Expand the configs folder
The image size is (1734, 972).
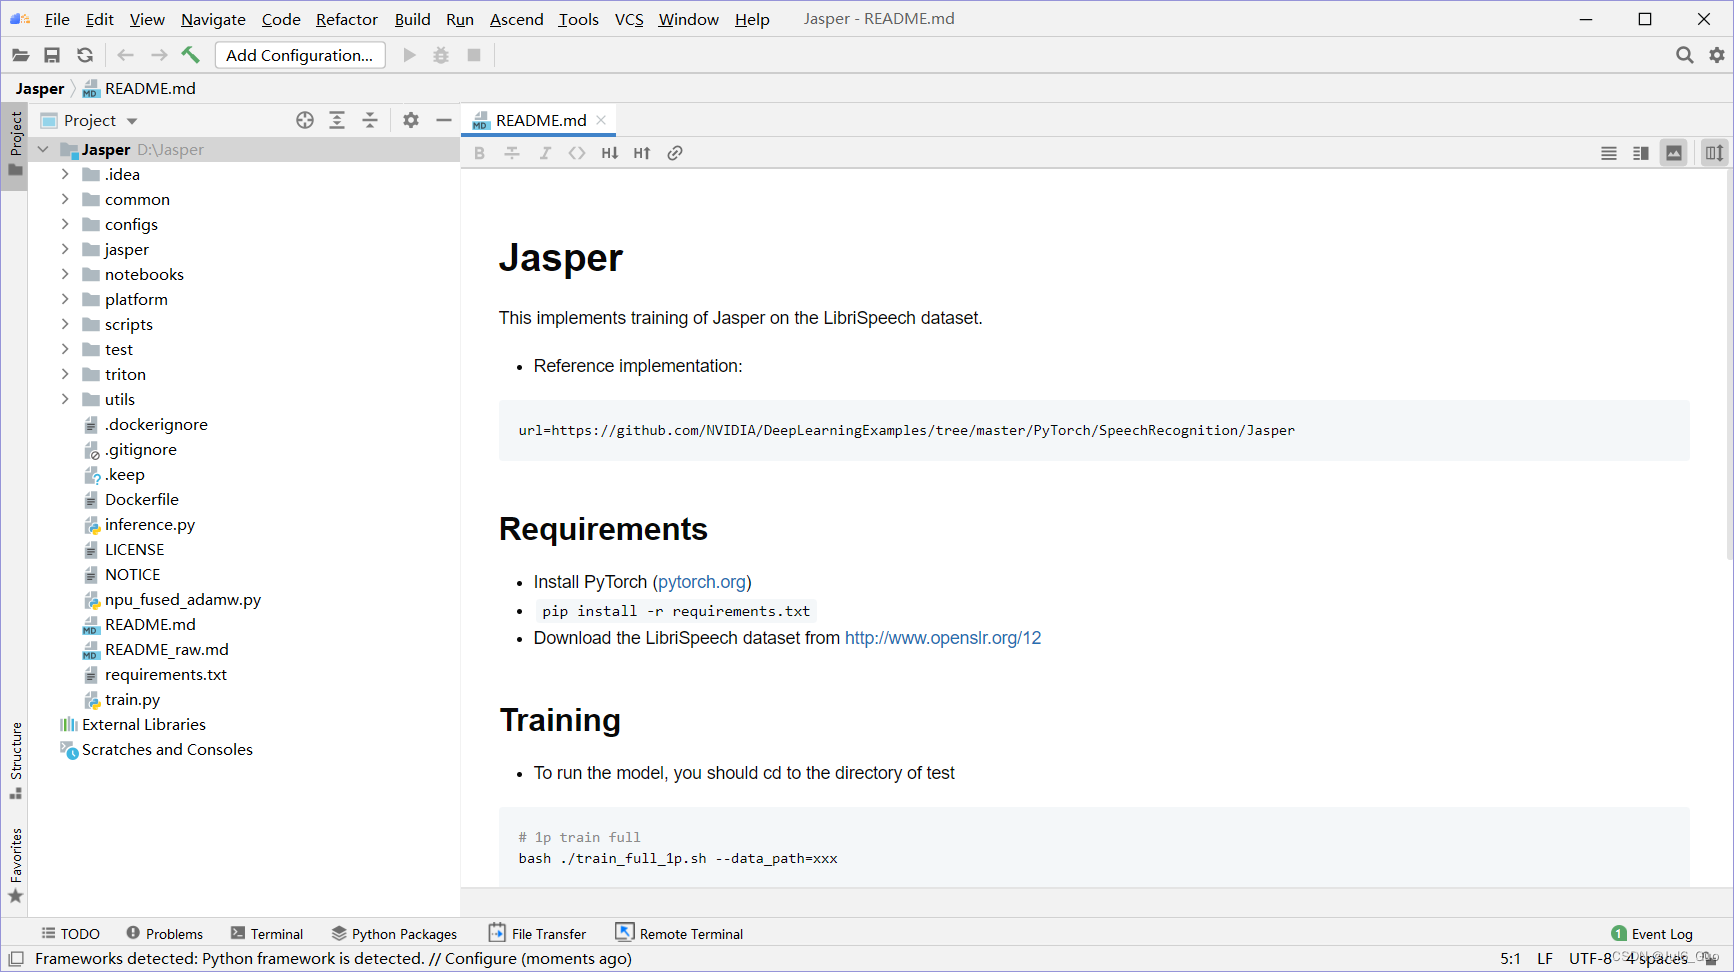coord(65,224)
